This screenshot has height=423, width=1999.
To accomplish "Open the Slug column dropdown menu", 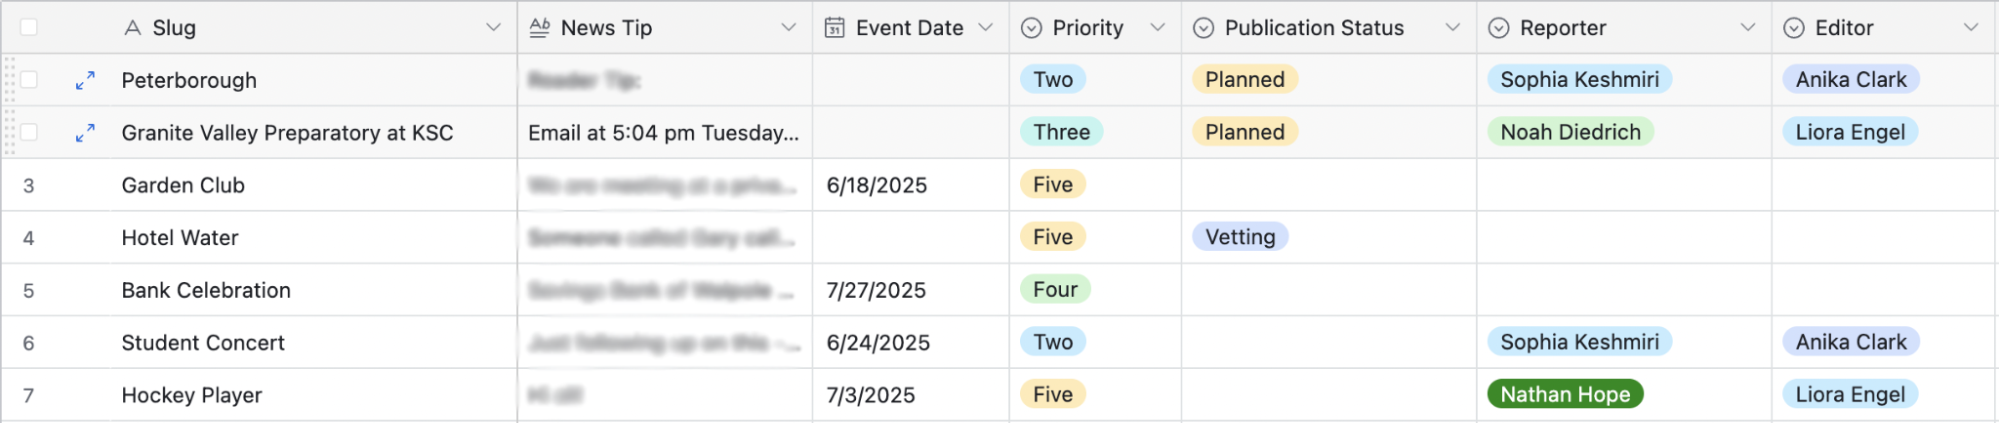I will point(493,28).
